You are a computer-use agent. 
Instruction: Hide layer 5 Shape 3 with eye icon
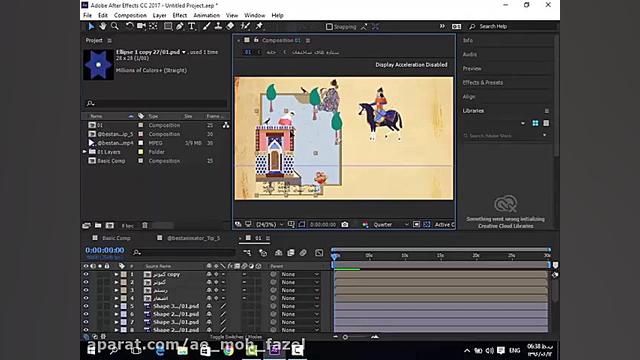[86, 306]
